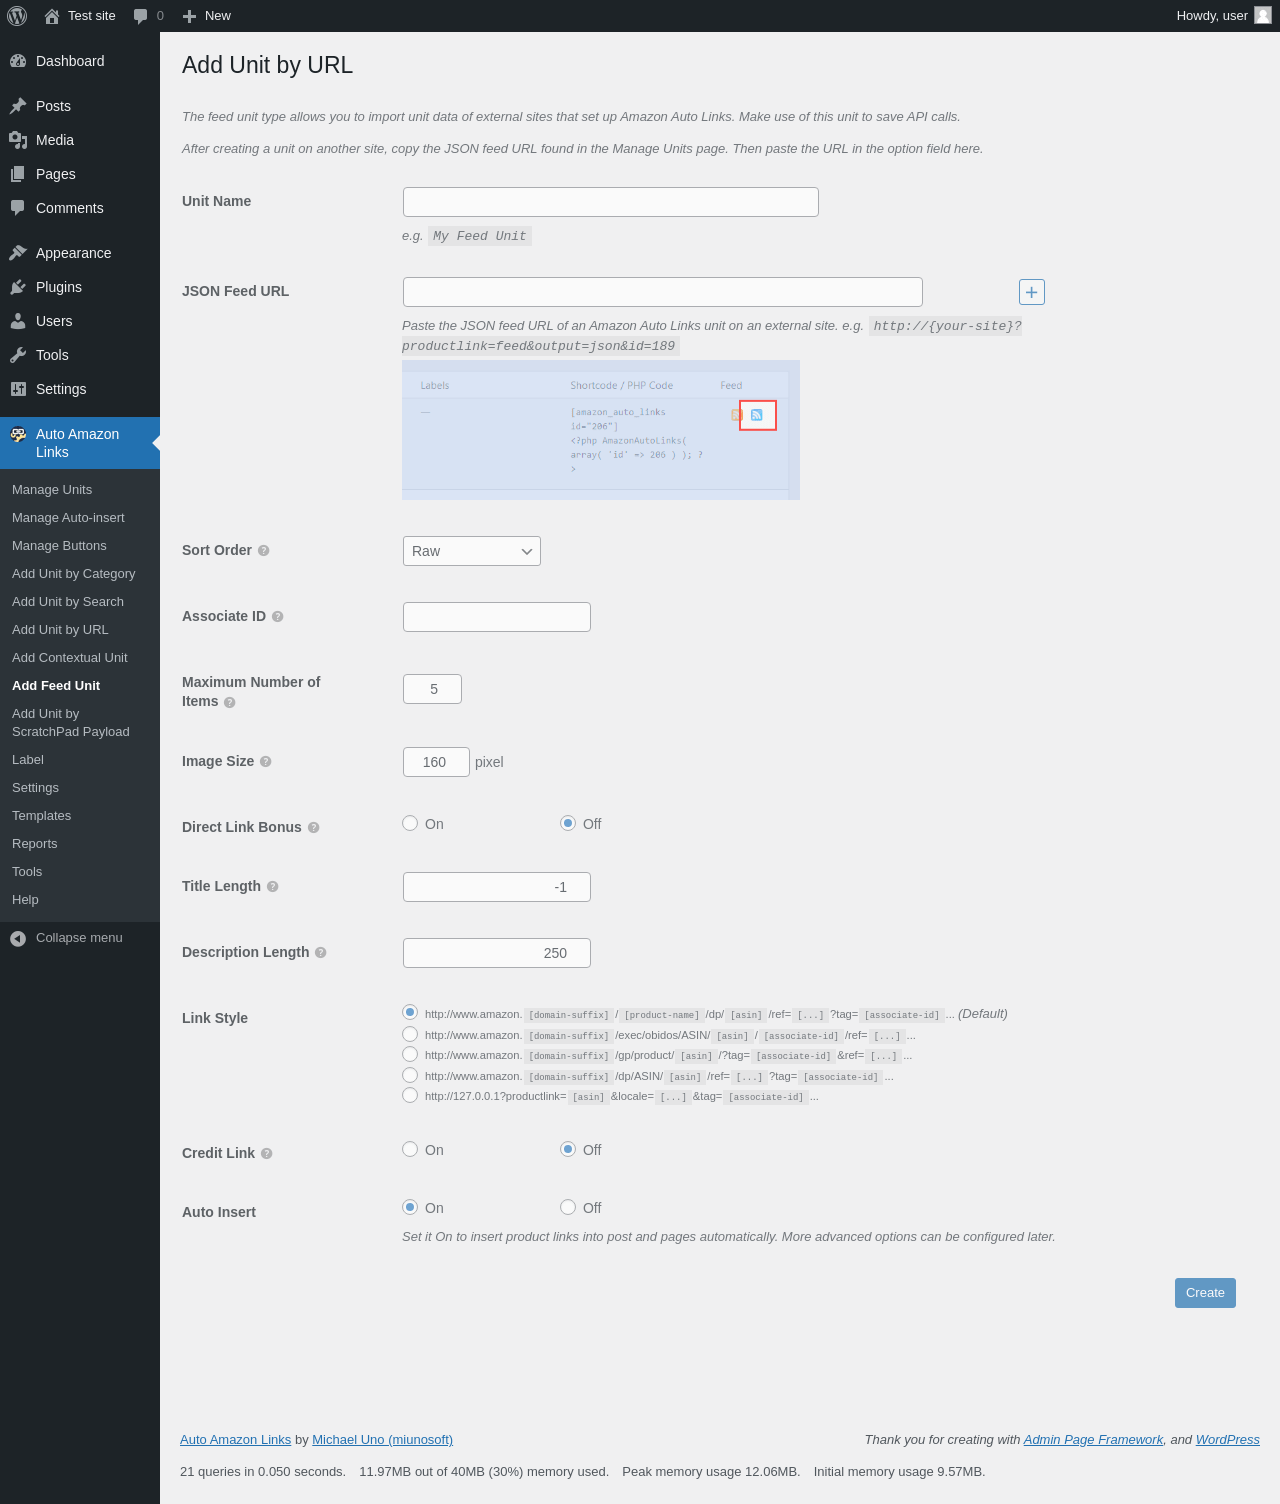Choose the 127.0.0.1 productlink link style
The image size is (1280, 1504).
point(410,1095)
